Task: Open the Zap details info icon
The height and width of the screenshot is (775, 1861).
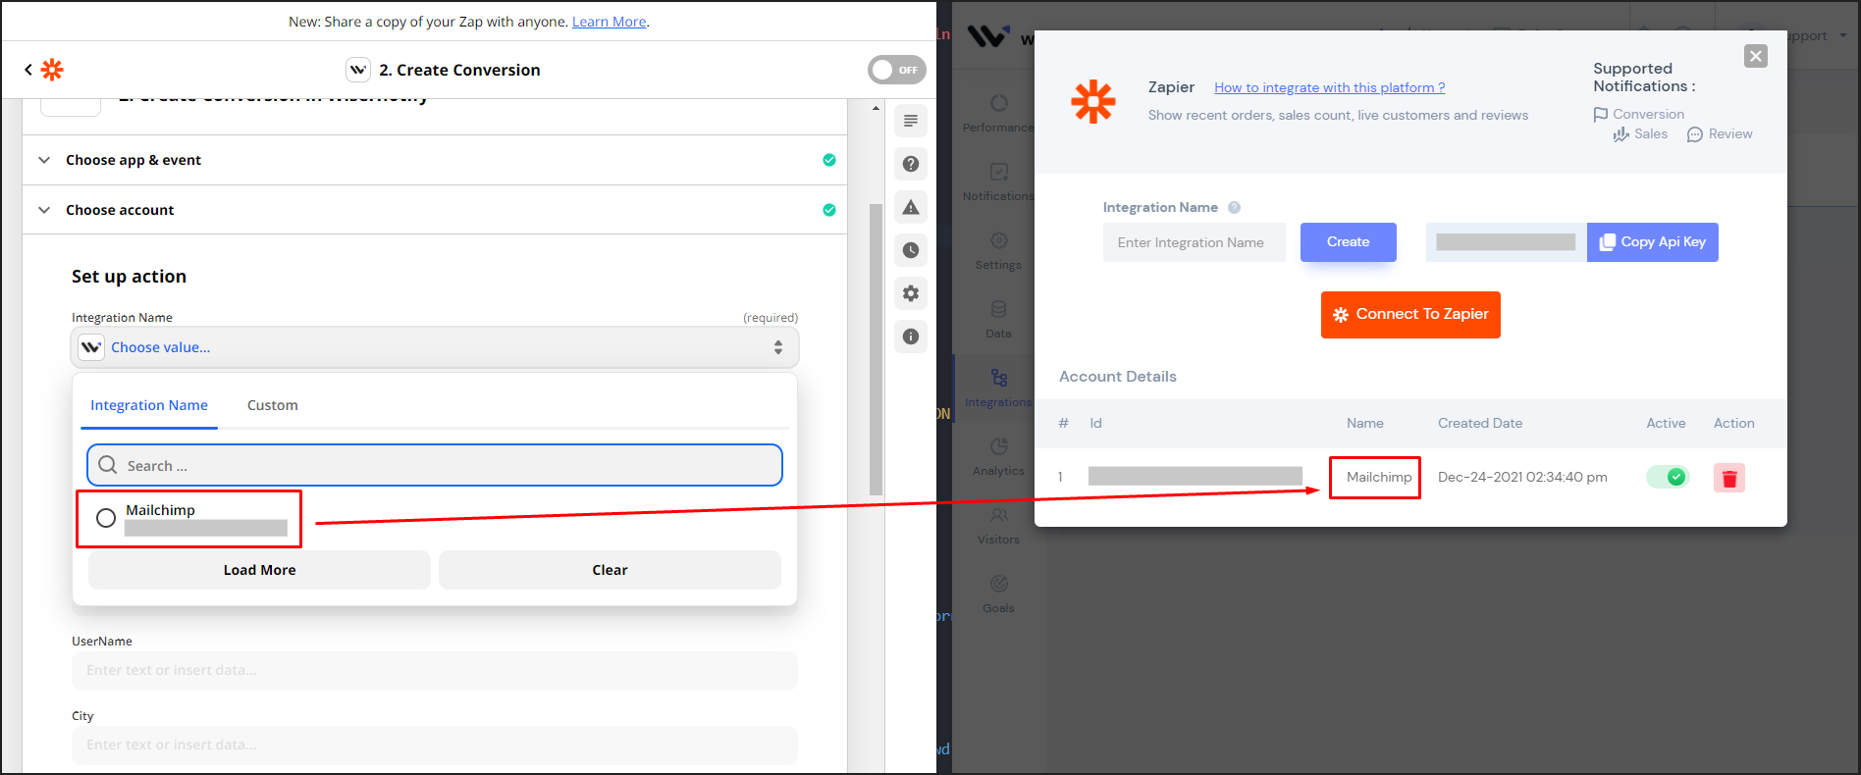Action: click(x=910, y=336)
